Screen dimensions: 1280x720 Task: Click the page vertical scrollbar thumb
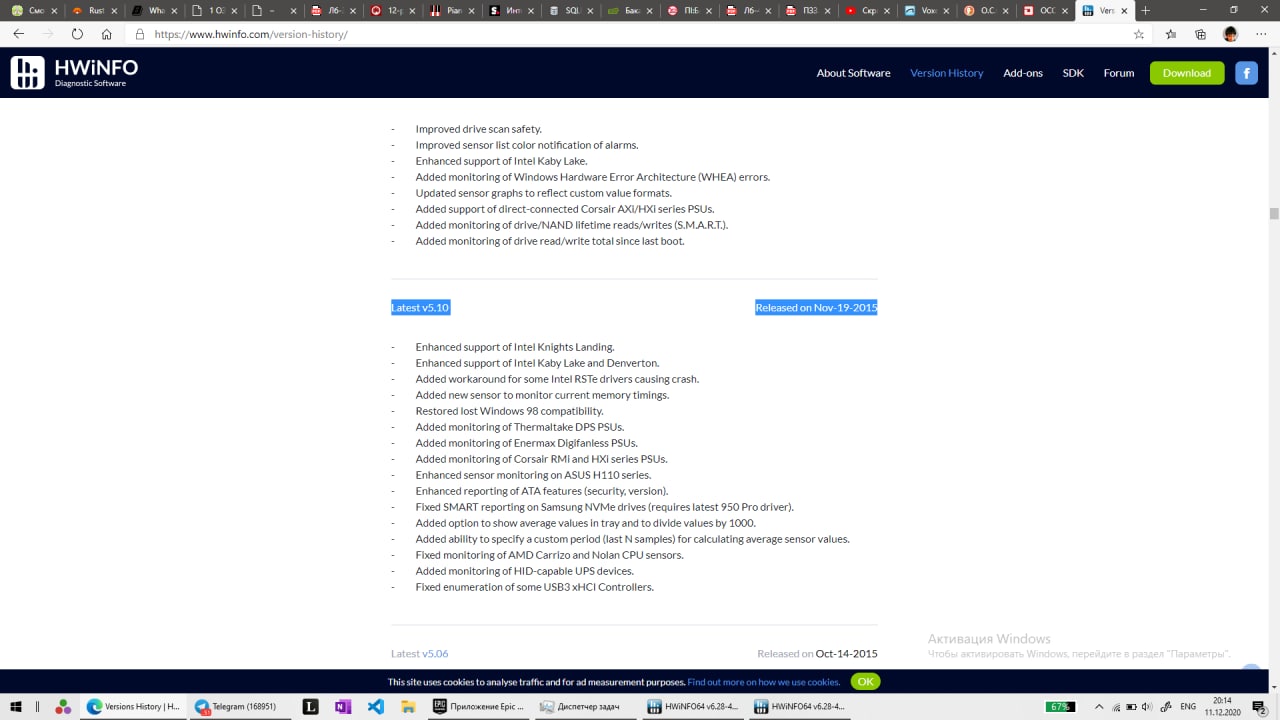[x=1274, y=213]
